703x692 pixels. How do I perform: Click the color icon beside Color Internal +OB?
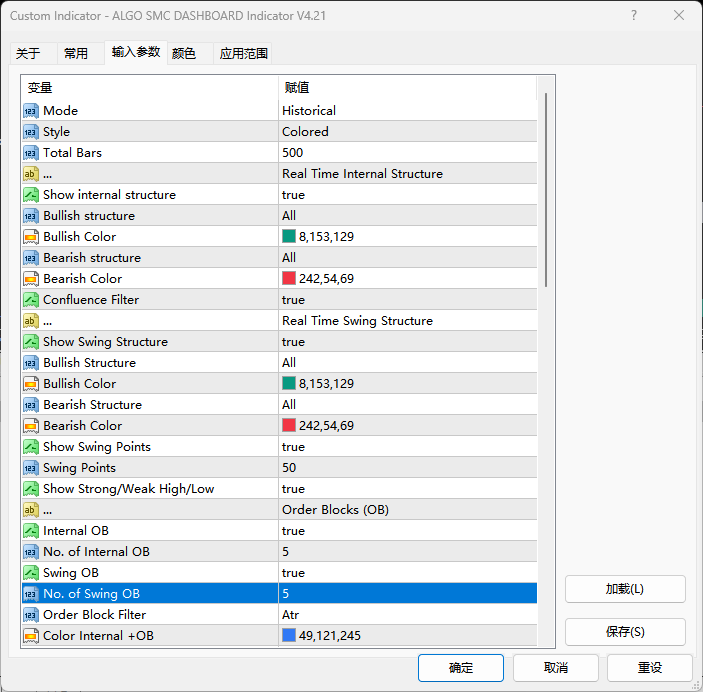[x=30, y=636]
